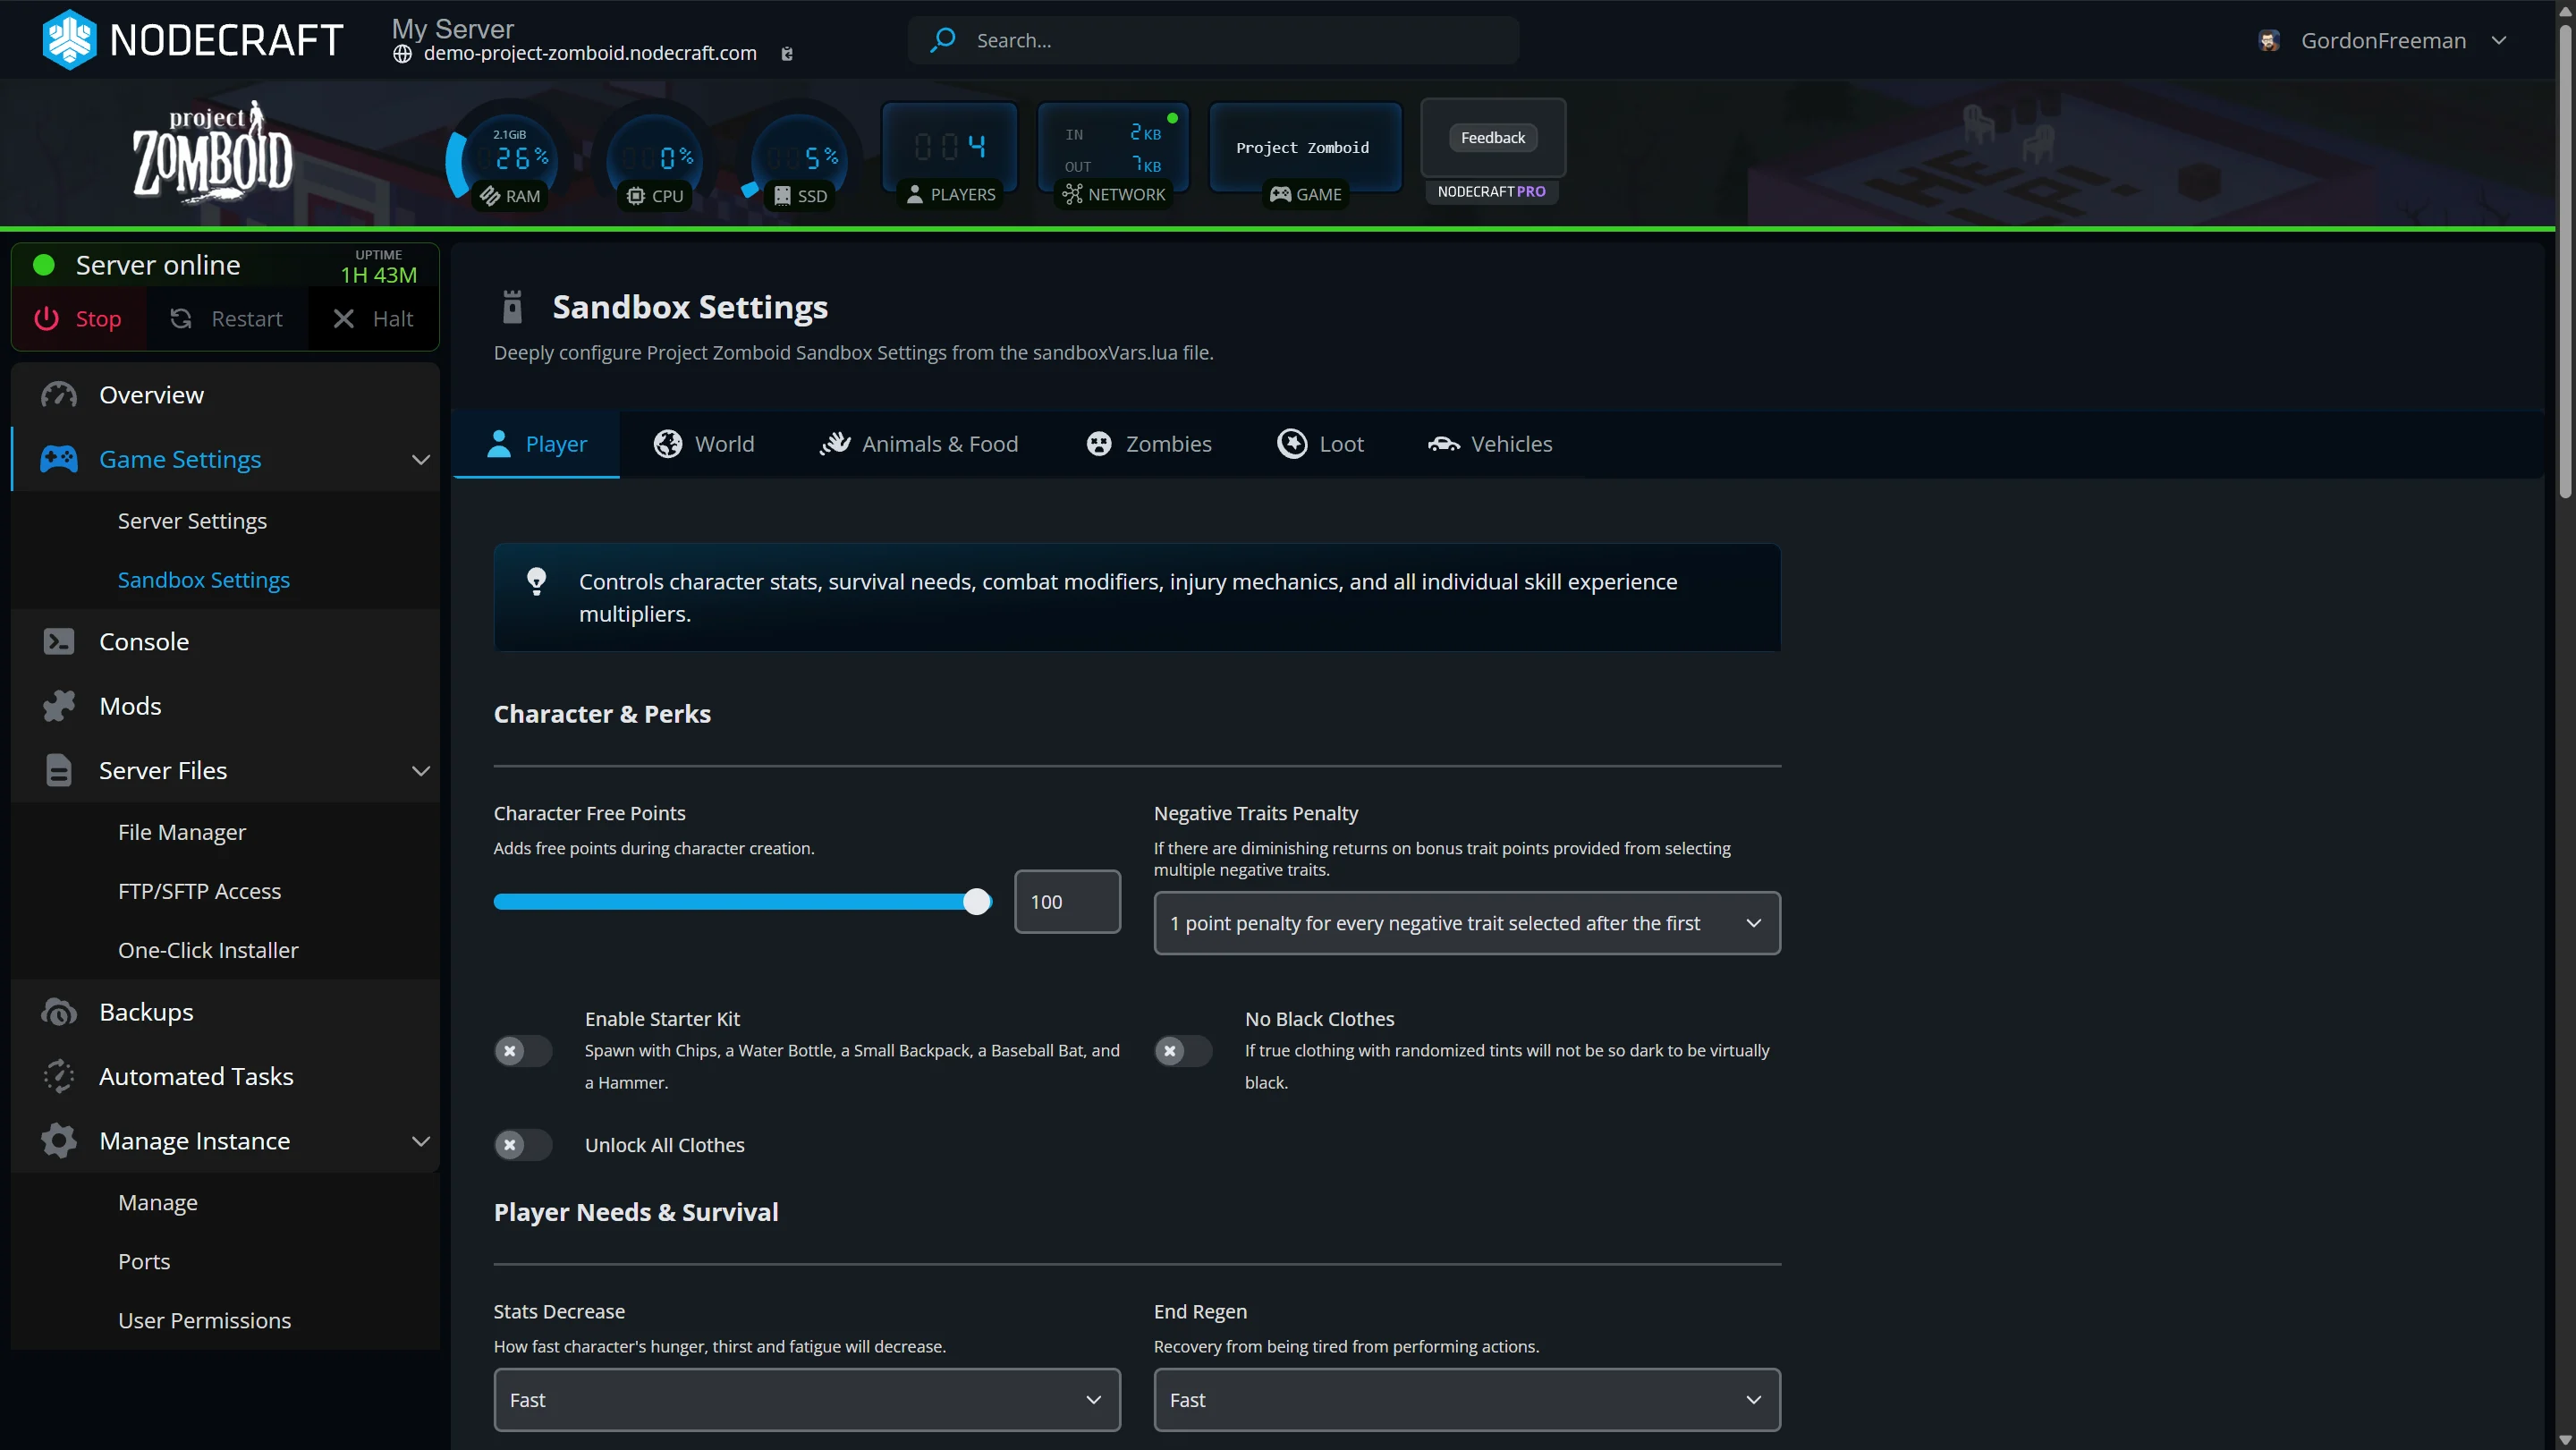Collapse the Game Settings sidebar section
This screenshot has width=2576, height=1450.
tap(421, 460)
